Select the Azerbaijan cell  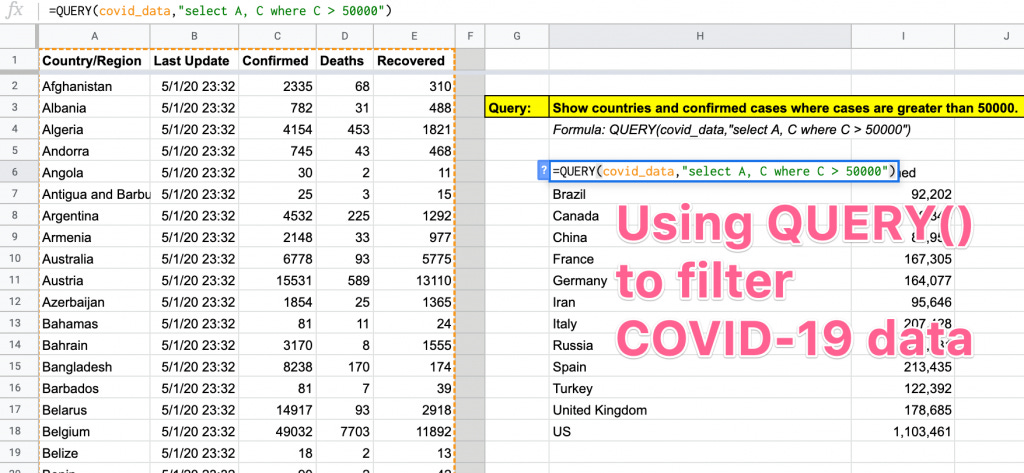pyautogui.click(x=95, y=302)
